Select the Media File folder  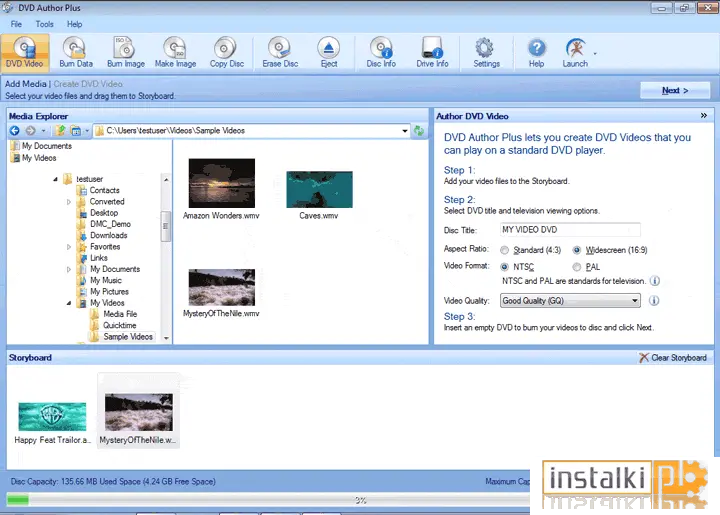[x=120, y=314]
